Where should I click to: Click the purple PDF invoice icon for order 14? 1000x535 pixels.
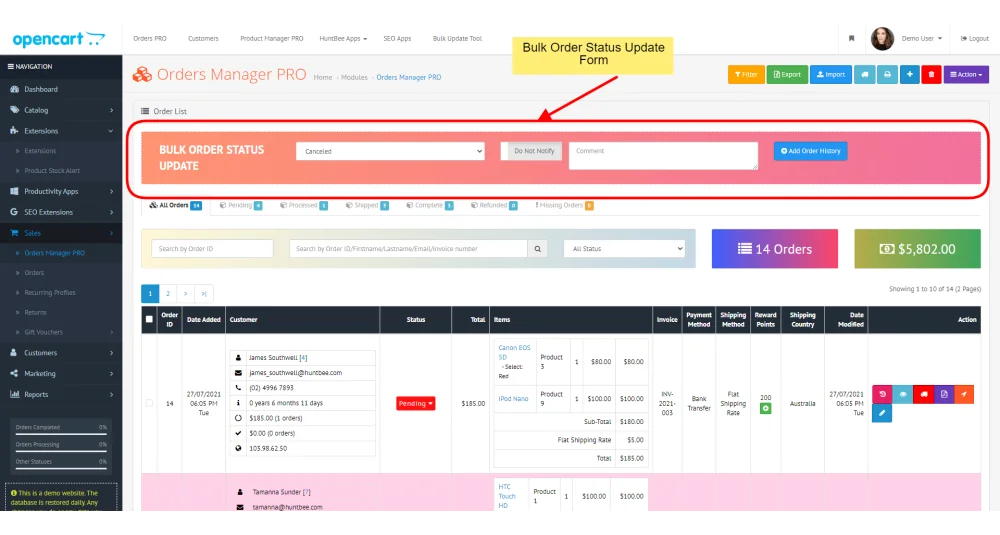[944, 394]
